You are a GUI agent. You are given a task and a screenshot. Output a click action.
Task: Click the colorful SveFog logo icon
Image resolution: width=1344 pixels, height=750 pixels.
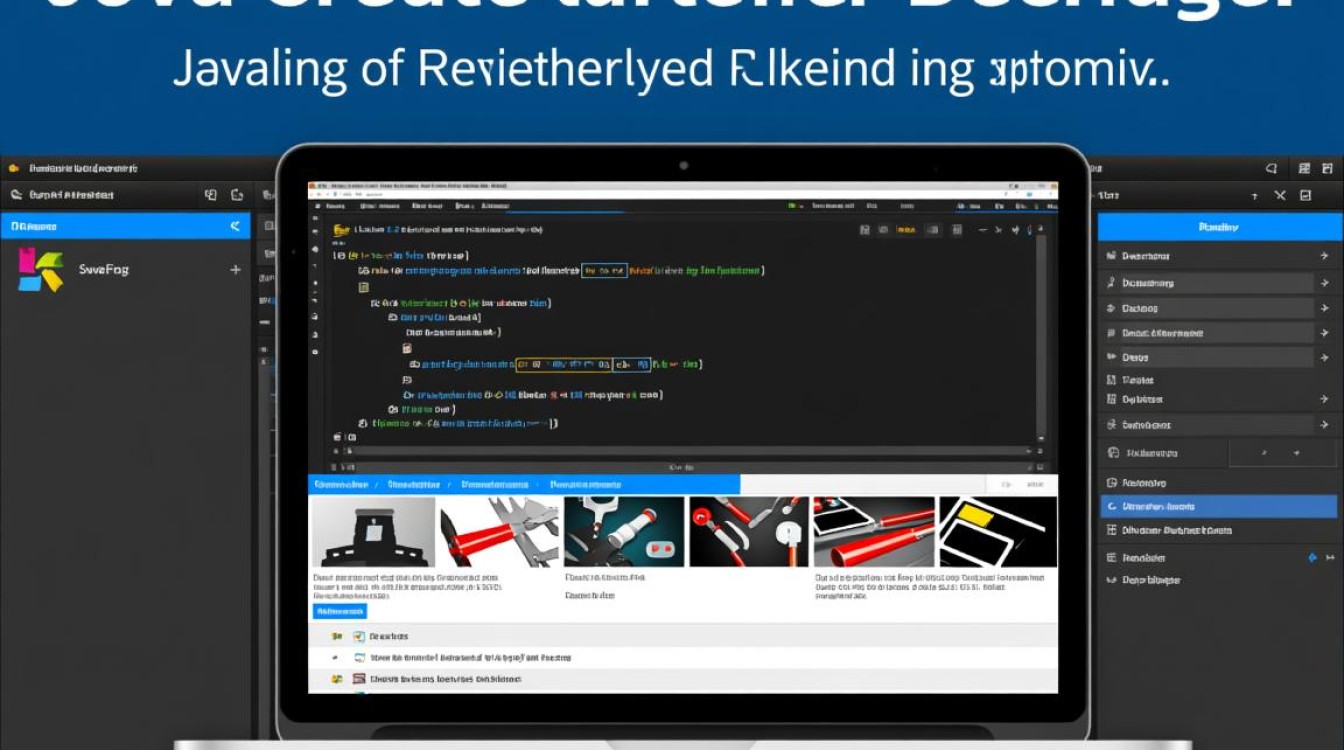pos(40,269)
